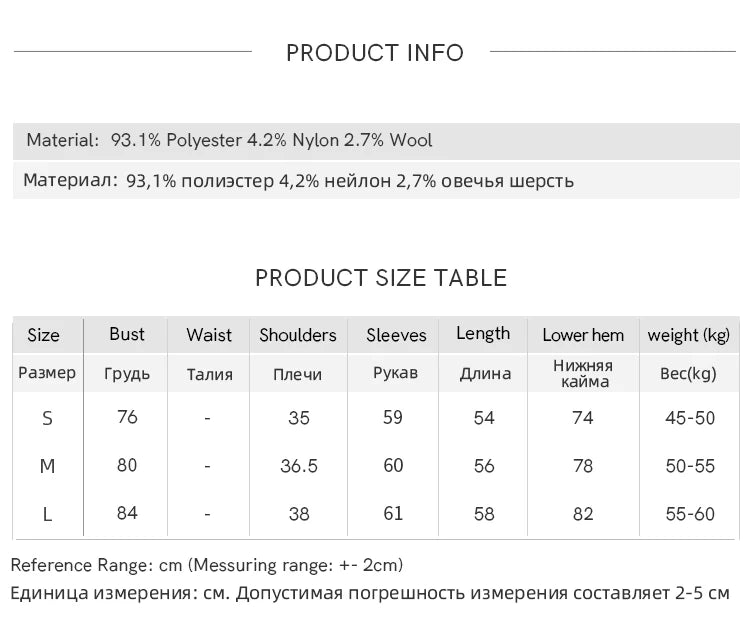Click the Waist column header
Image resolution: width=750 pixels, height=630 pixels.
209,335
